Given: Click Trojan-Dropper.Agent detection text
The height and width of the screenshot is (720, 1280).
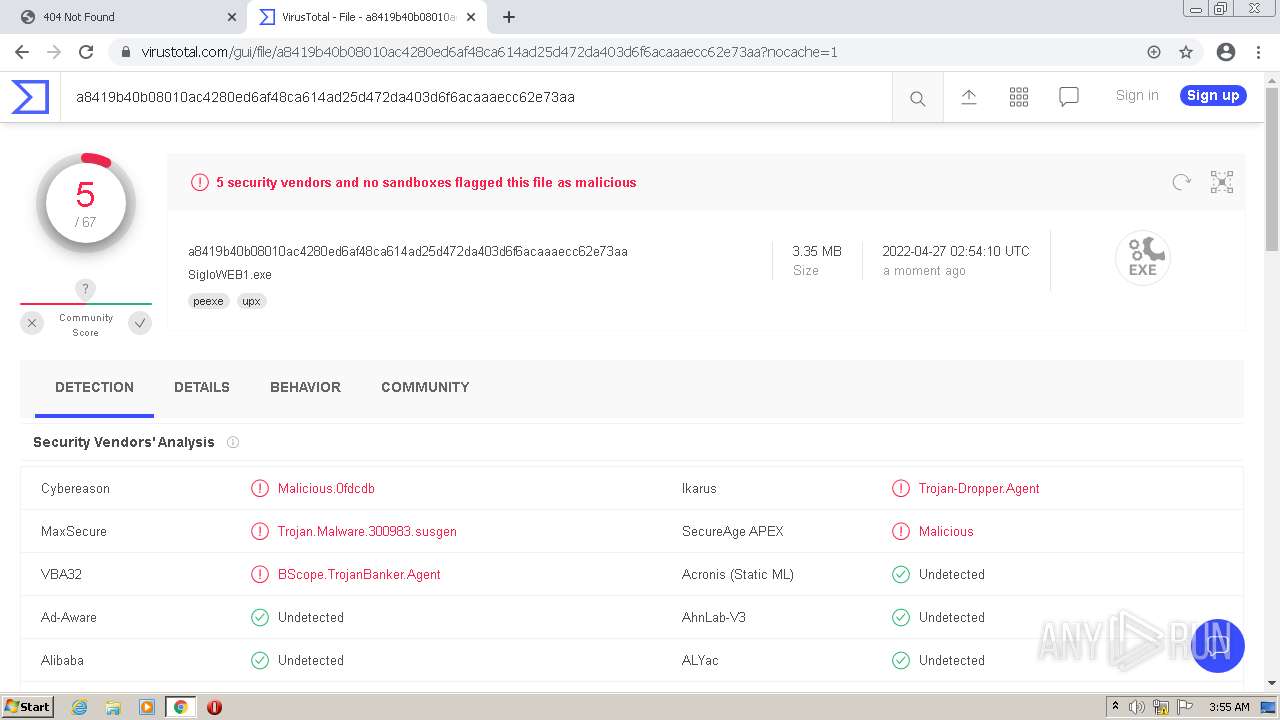Looking at the screenshot, I should (979, 488).
